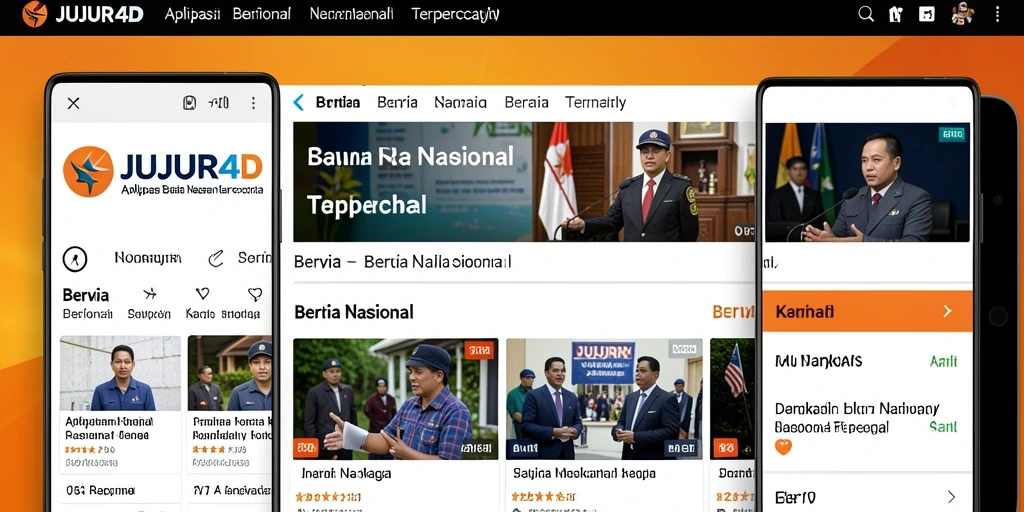Open the Berfional menu in top bar
The image size is (1024, 512).
pyautogui.click(x=262, y=14)
